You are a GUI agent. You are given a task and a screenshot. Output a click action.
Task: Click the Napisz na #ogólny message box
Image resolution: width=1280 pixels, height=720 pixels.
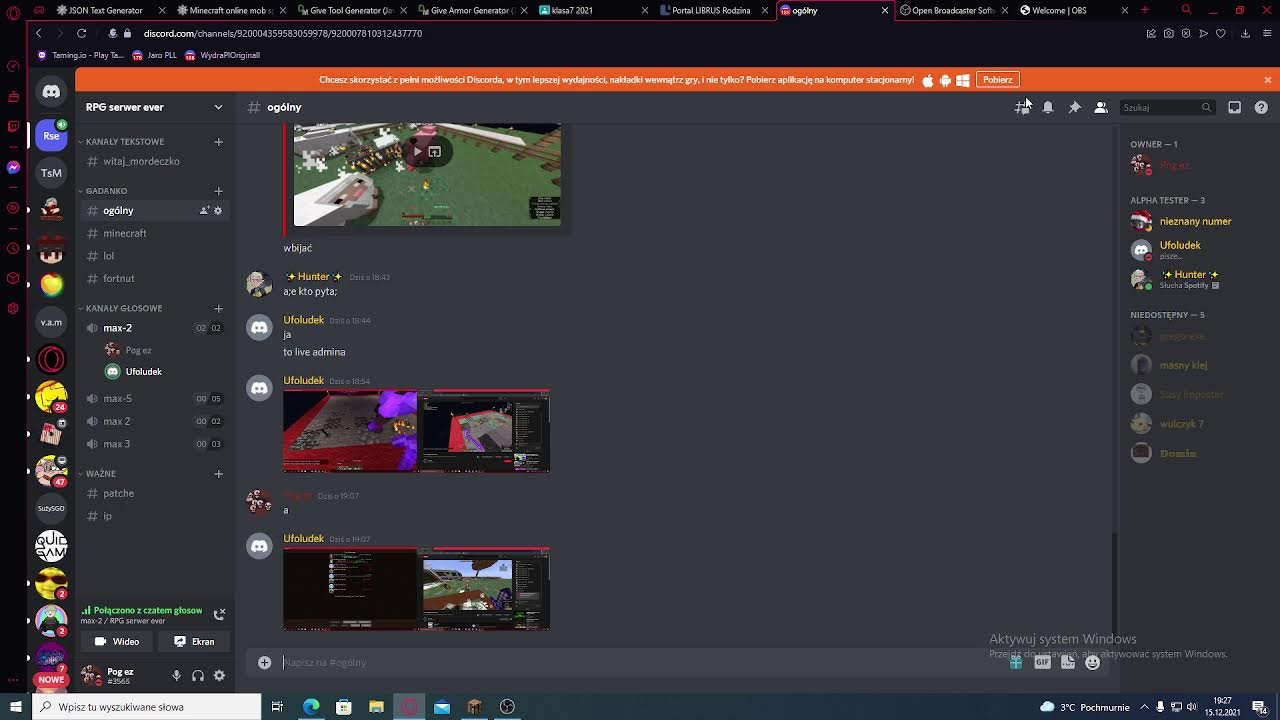click(x=640, y=662)
